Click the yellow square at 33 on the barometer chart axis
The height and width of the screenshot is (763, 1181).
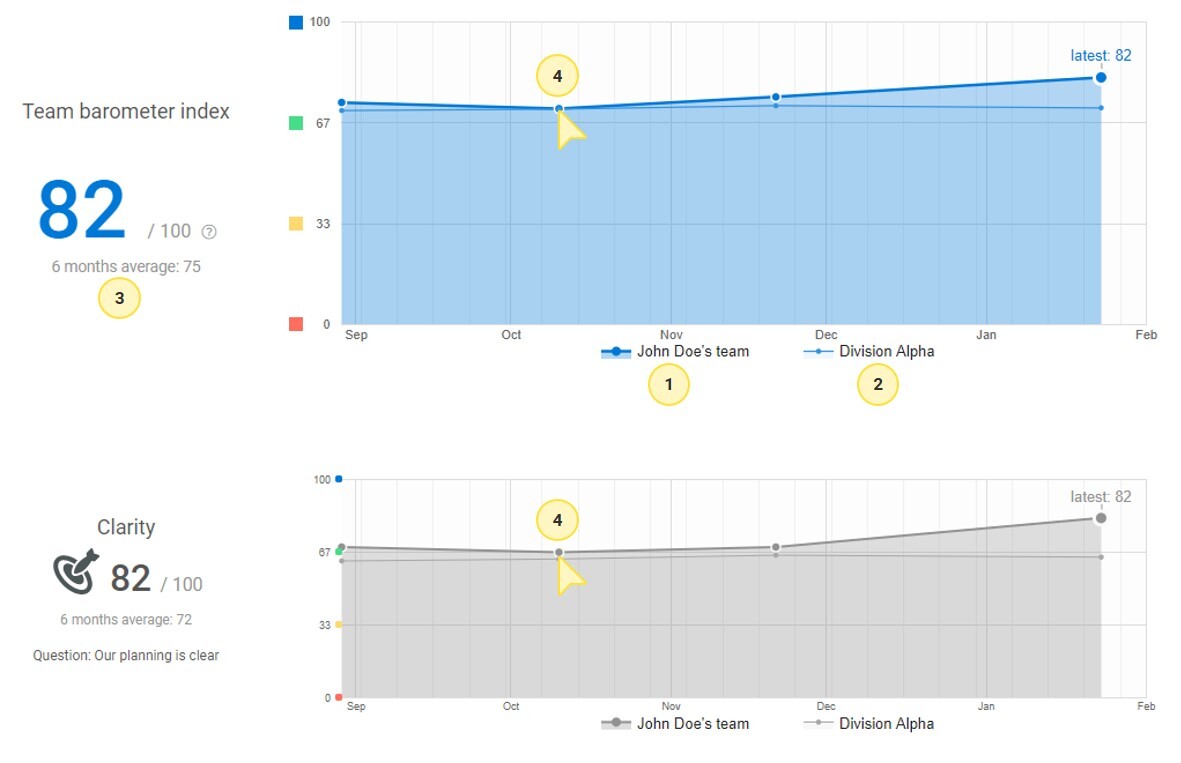coord(296,224)
